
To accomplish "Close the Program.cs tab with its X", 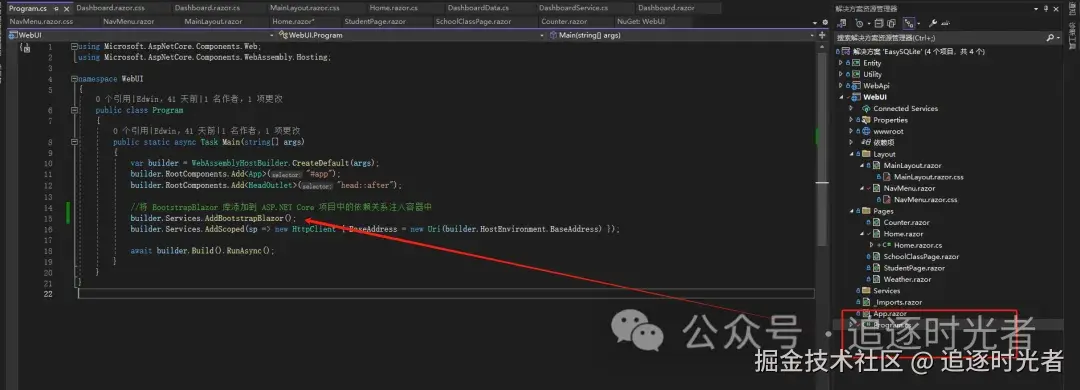I will [66, 8].
